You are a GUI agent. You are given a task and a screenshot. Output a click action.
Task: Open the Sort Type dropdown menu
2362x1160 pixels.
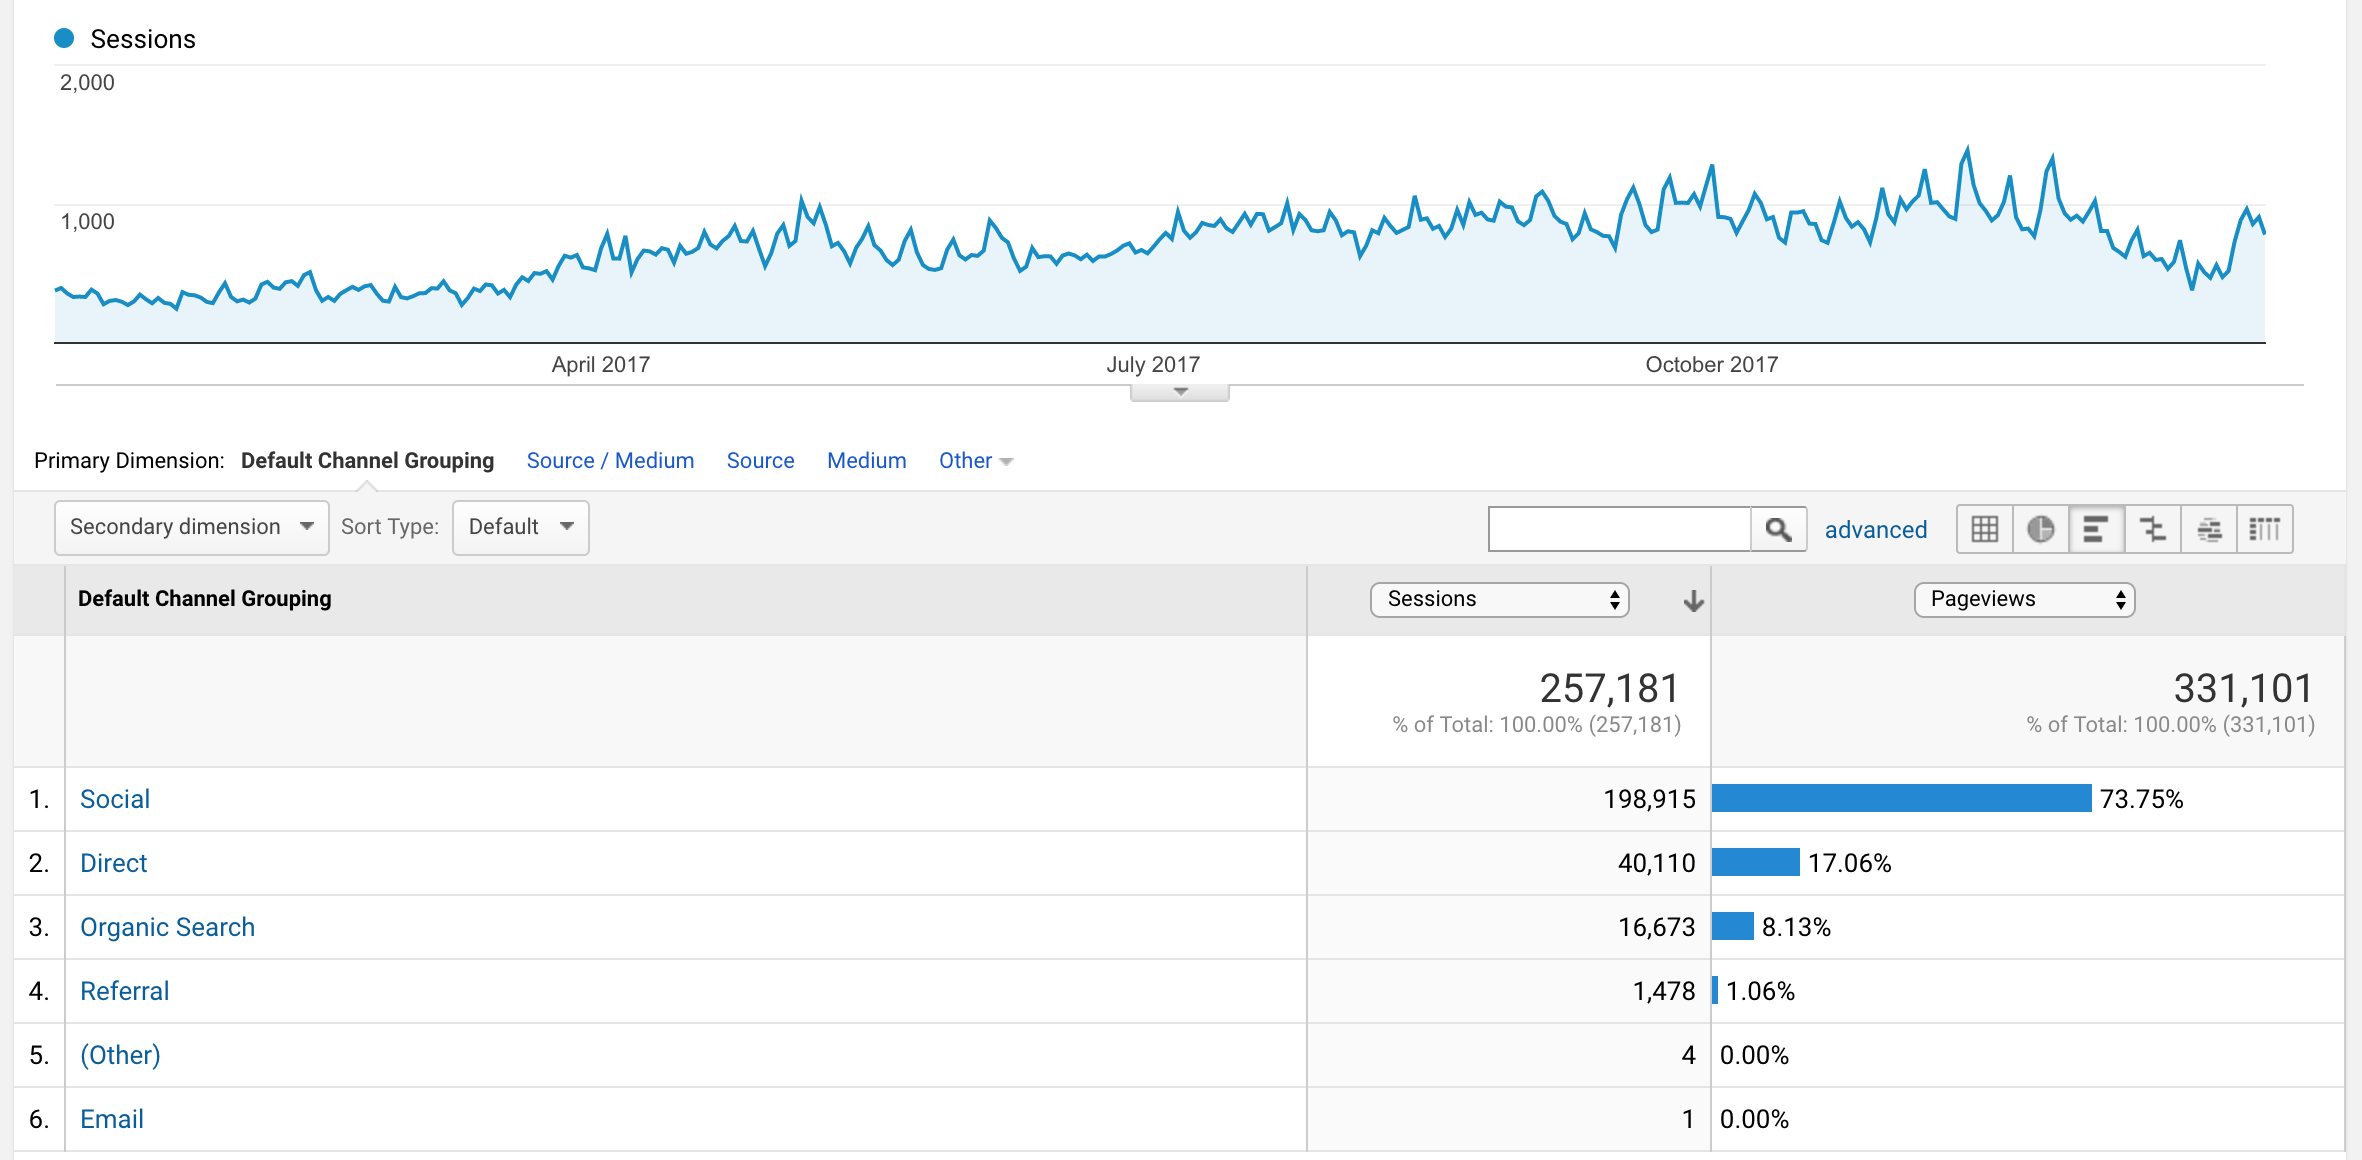[520, 526]
